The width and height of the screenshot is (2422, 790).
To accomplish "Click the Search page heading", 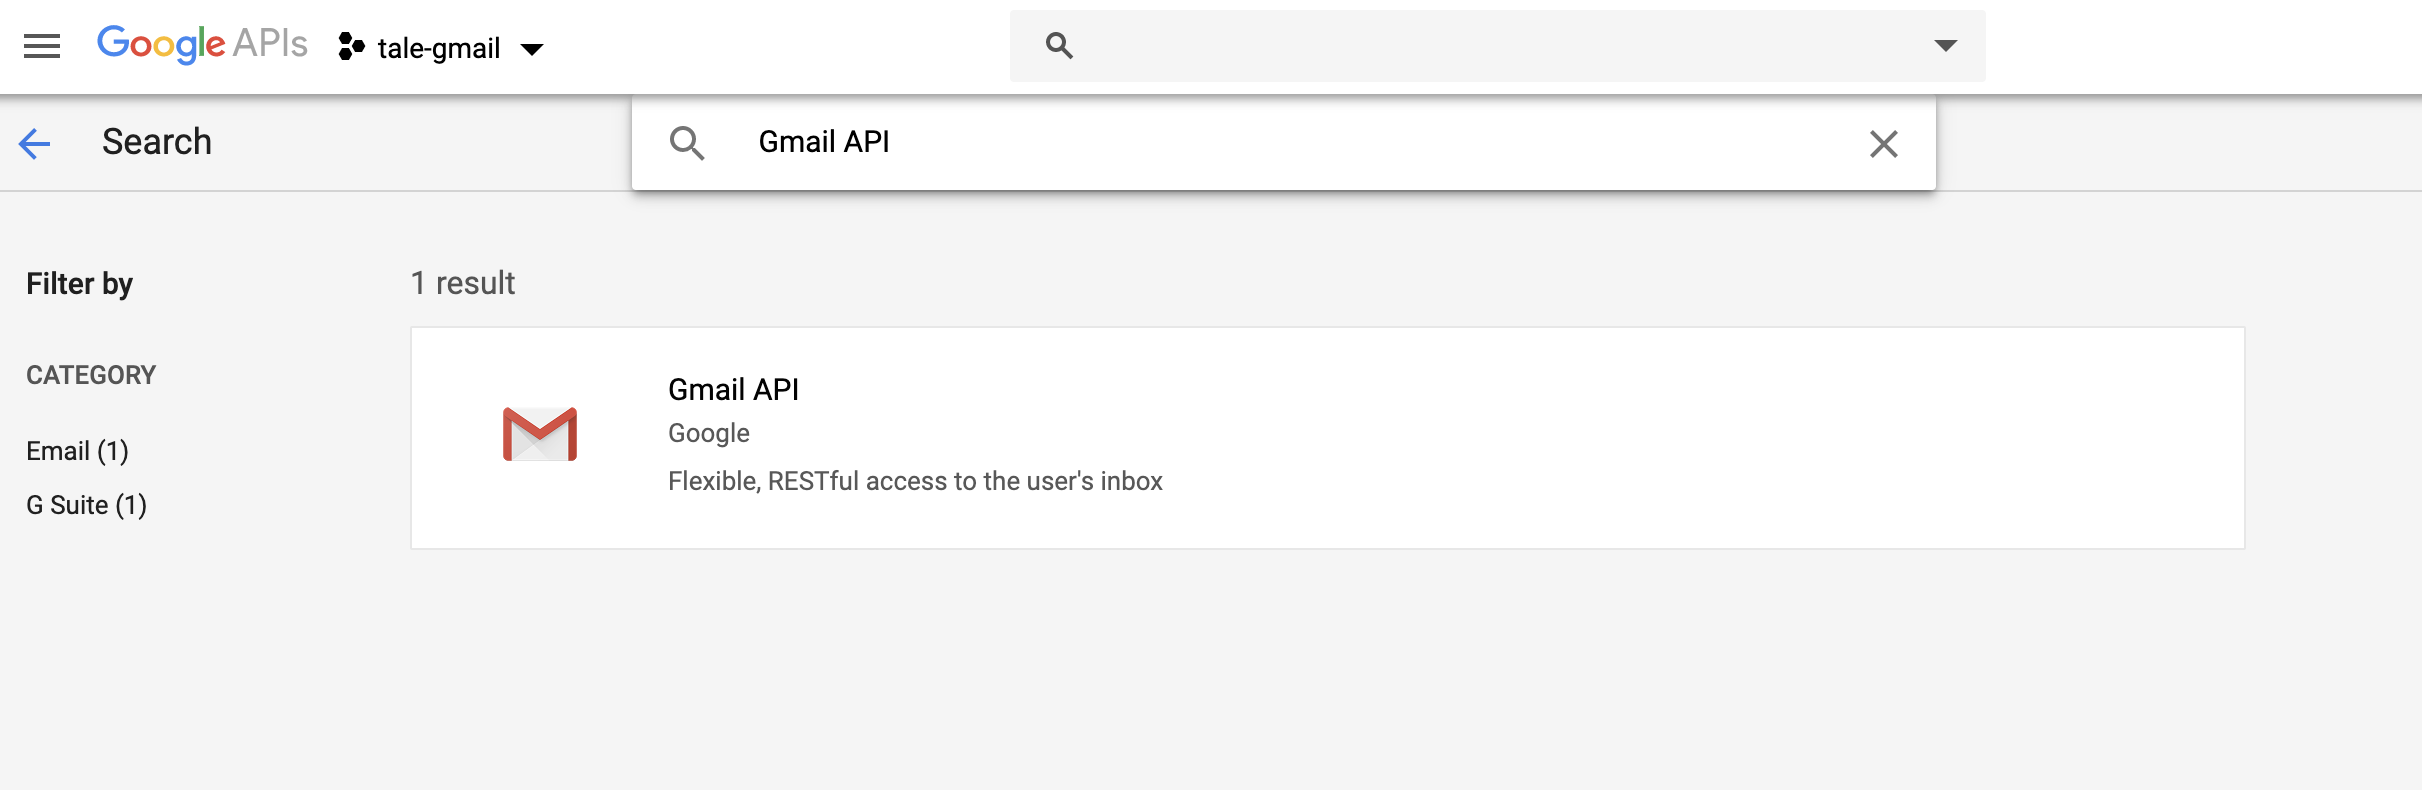I will click(x=157, y=142).
